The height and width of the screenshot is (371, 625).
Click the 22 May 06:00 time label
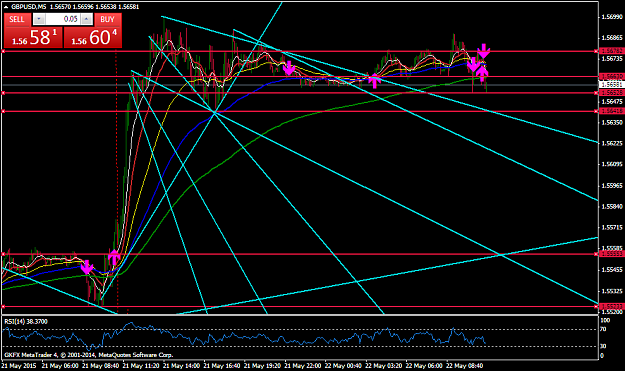click(424, 365)
